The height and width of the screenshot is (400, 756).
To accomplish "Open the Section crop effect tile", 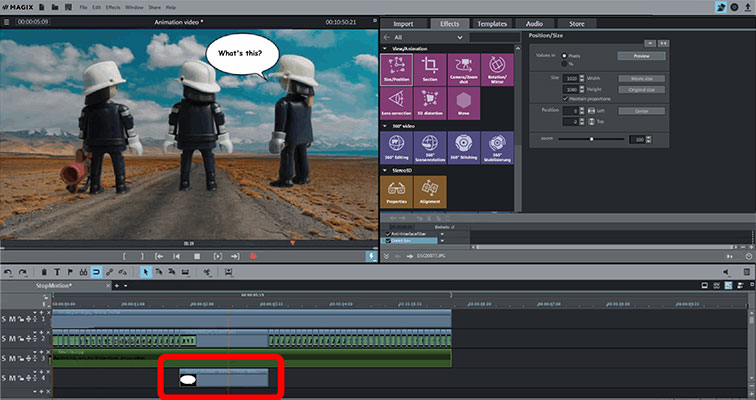I will (430, 69).
